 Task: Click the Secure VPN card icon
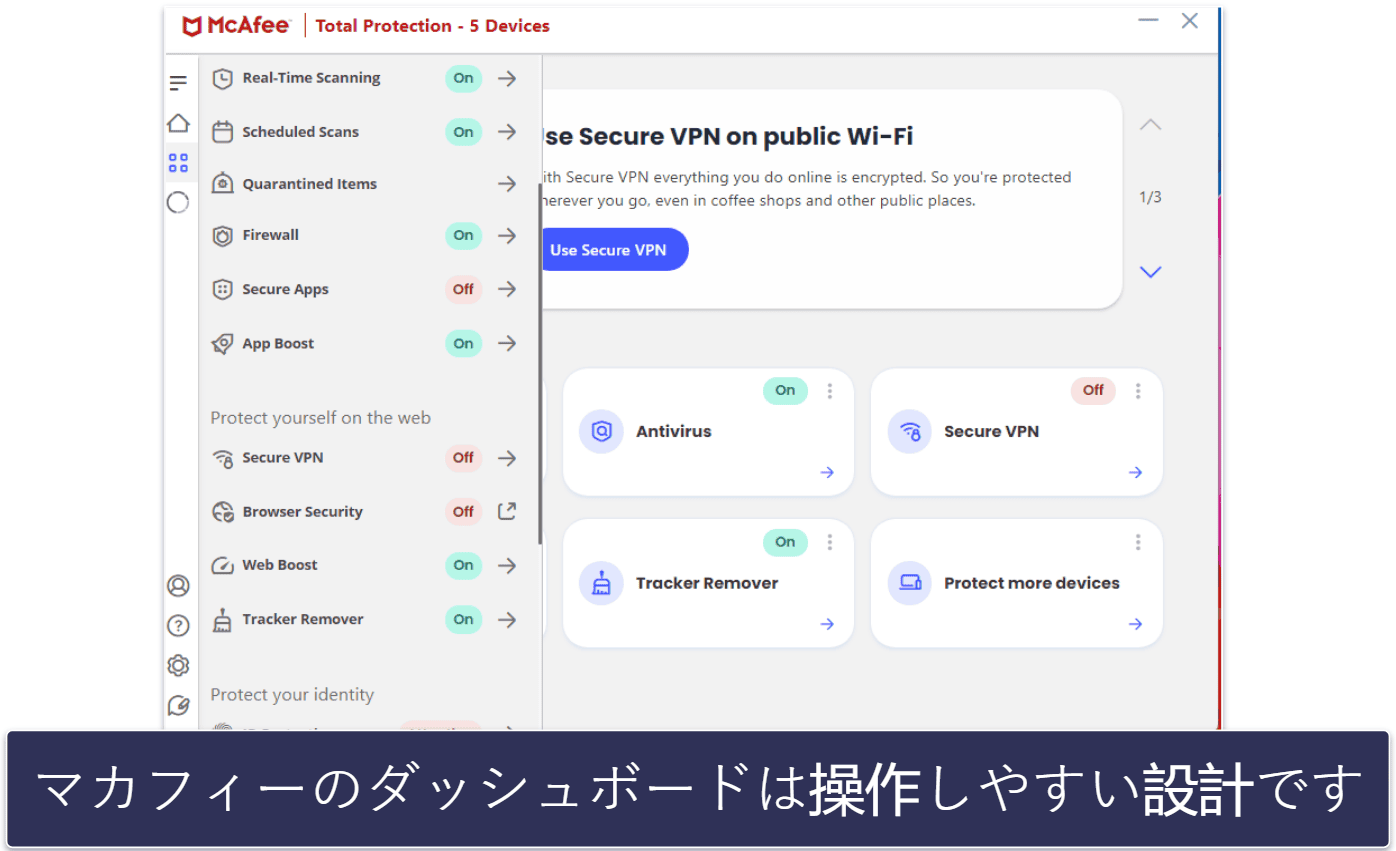910,432
